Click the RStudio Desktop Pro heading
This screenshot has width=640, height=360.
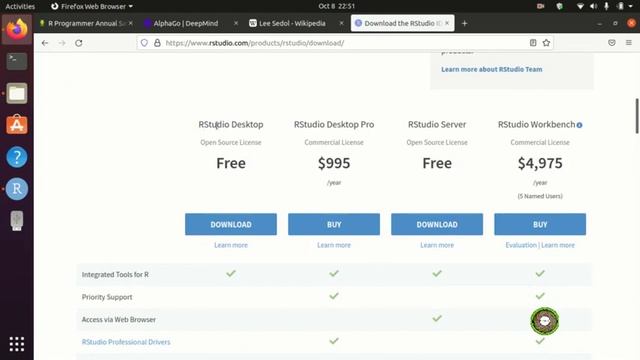[x=334, y=124]
